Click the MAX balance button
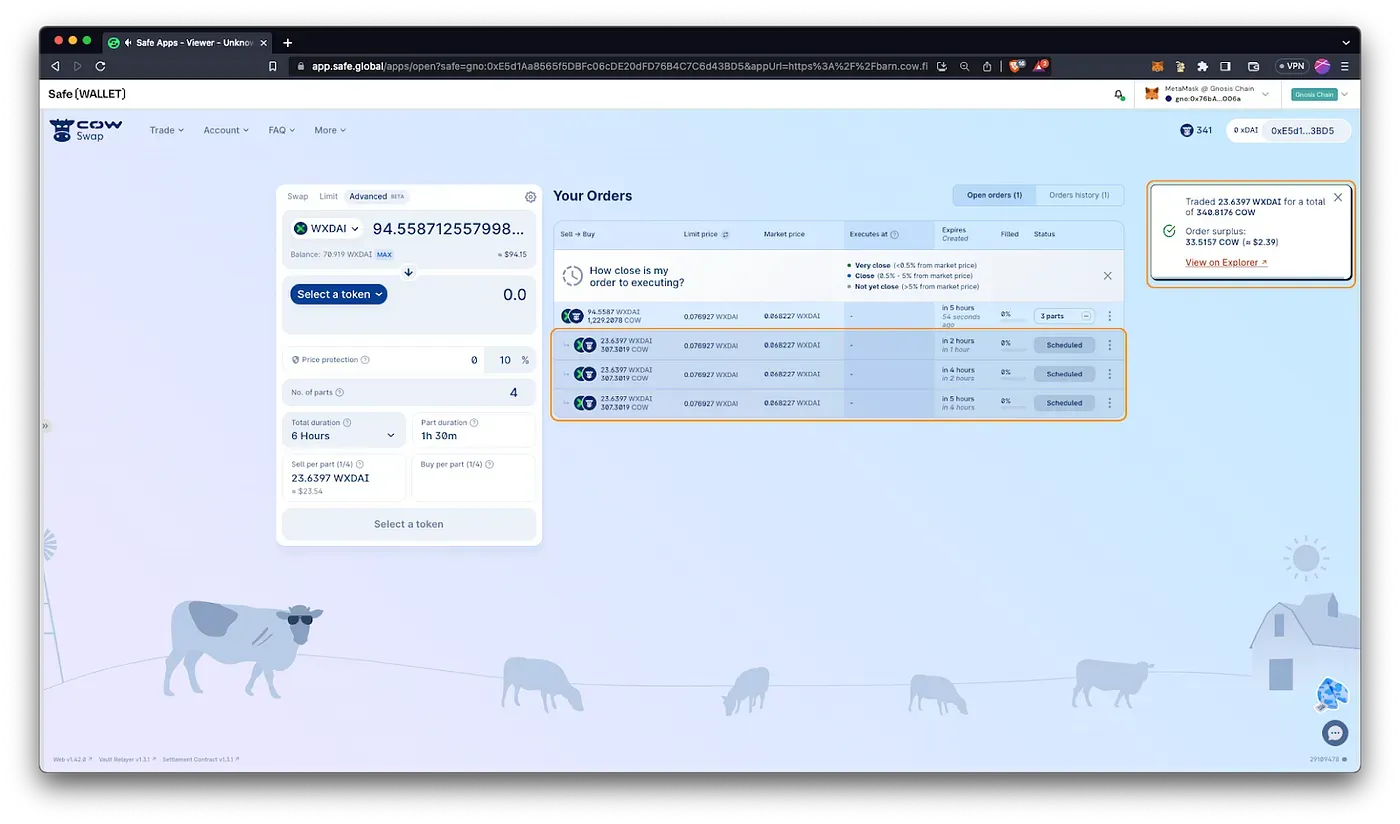This screenshot has height=824, width=1400. tap(384, 255)
